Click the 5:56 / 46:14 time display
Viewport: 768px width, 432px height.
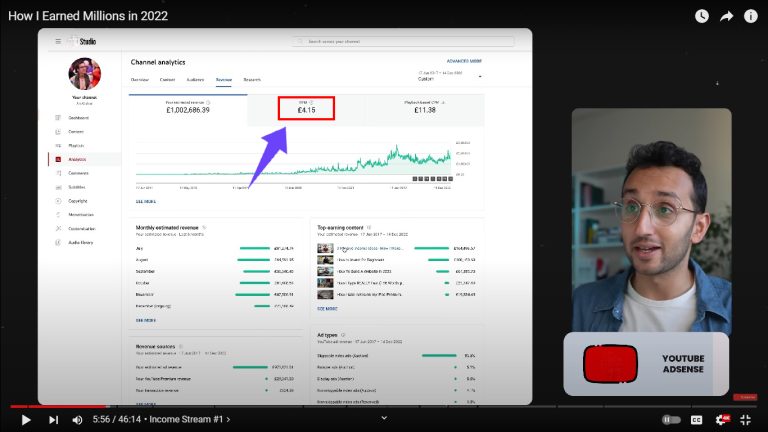pyautogui.click(x=117, y=419)
